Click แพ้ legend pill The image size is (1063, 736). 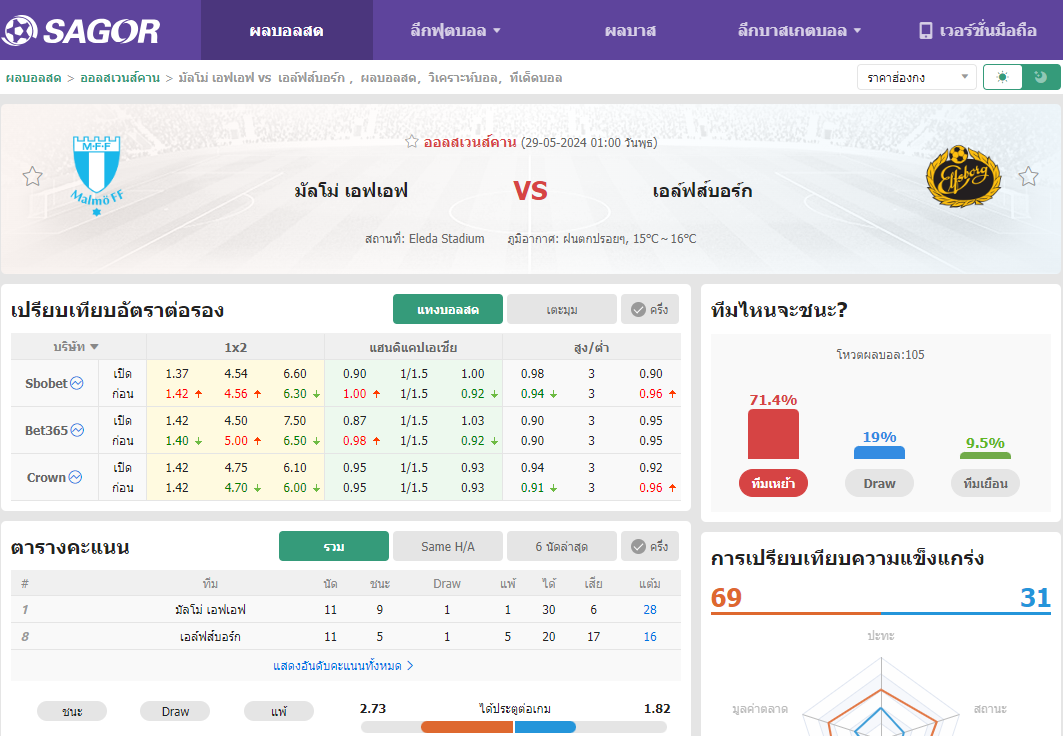pyautogui.click(x=279, y=711)
